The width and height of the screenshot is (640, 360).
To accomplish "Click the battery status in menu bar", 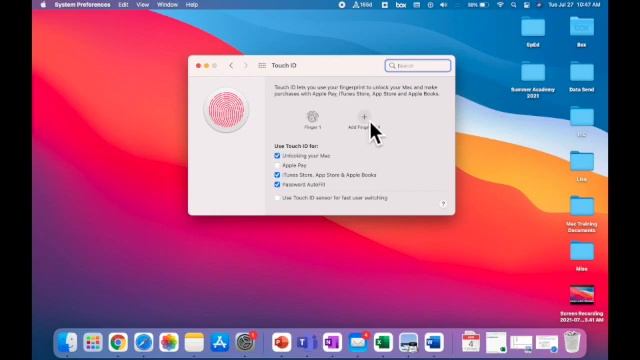I will [x=478, y=5].
